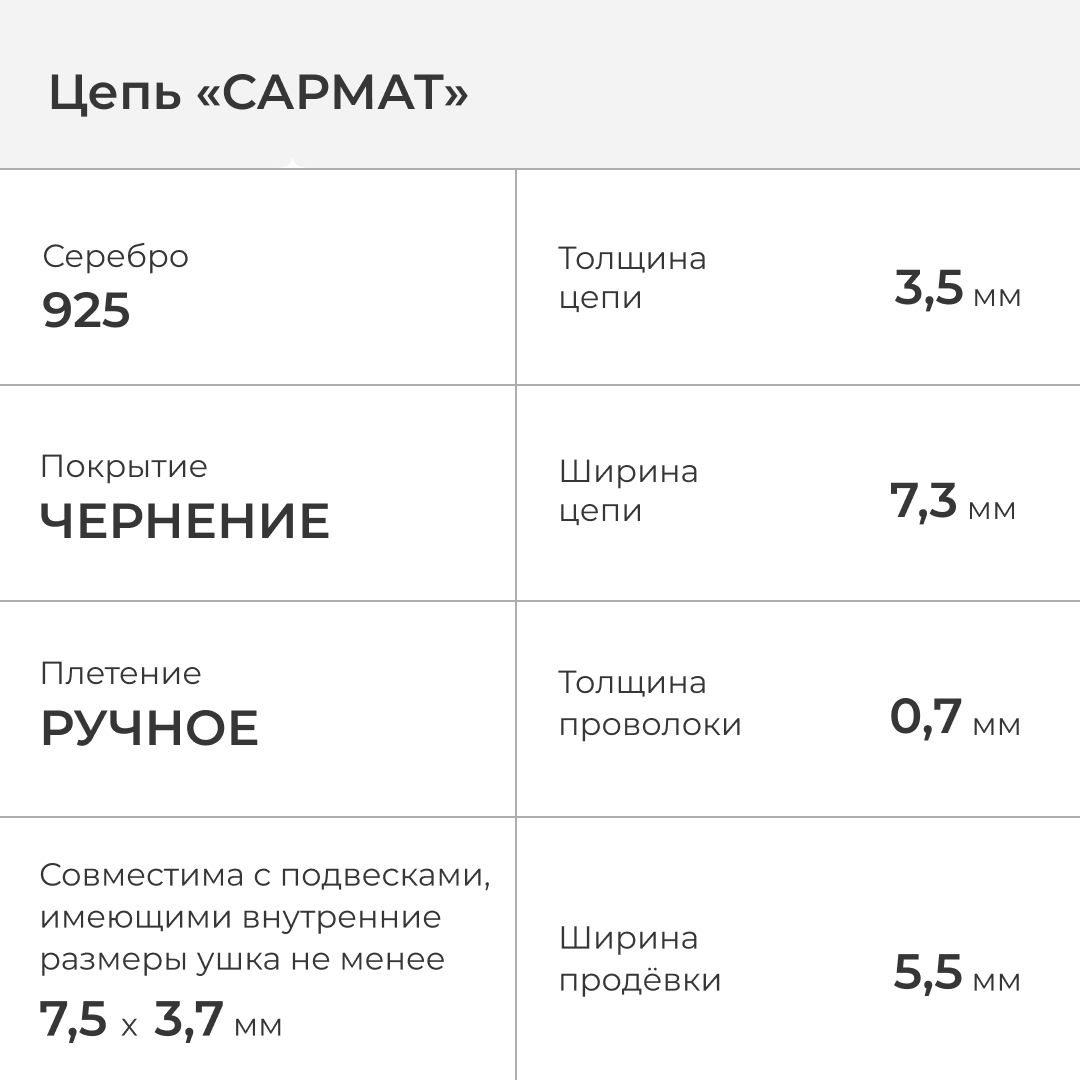The image size is (1080, 1080).
Task: Click the x between bail dimensions
Action: tap(130, 1026)
